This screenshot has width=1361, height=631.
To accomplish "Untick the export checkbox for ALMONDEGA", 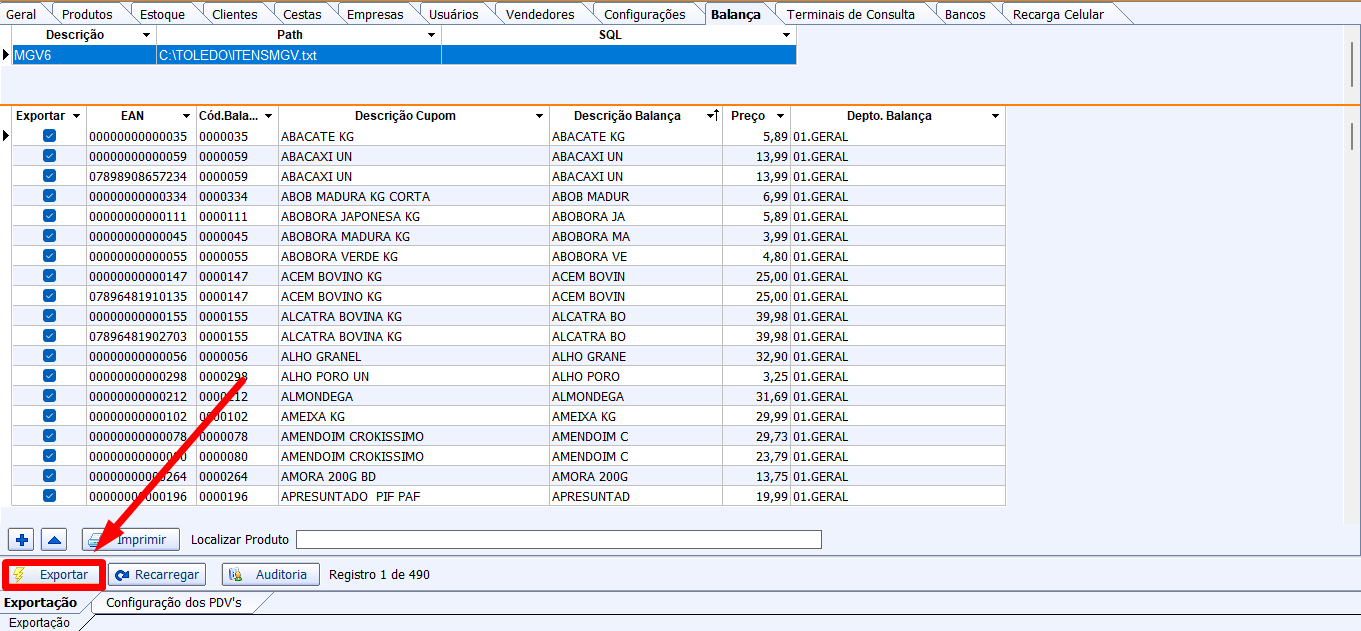I will (x=49, y=396).
